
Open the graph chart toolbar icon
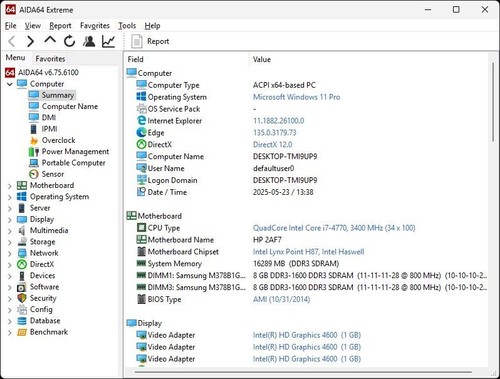108,41
